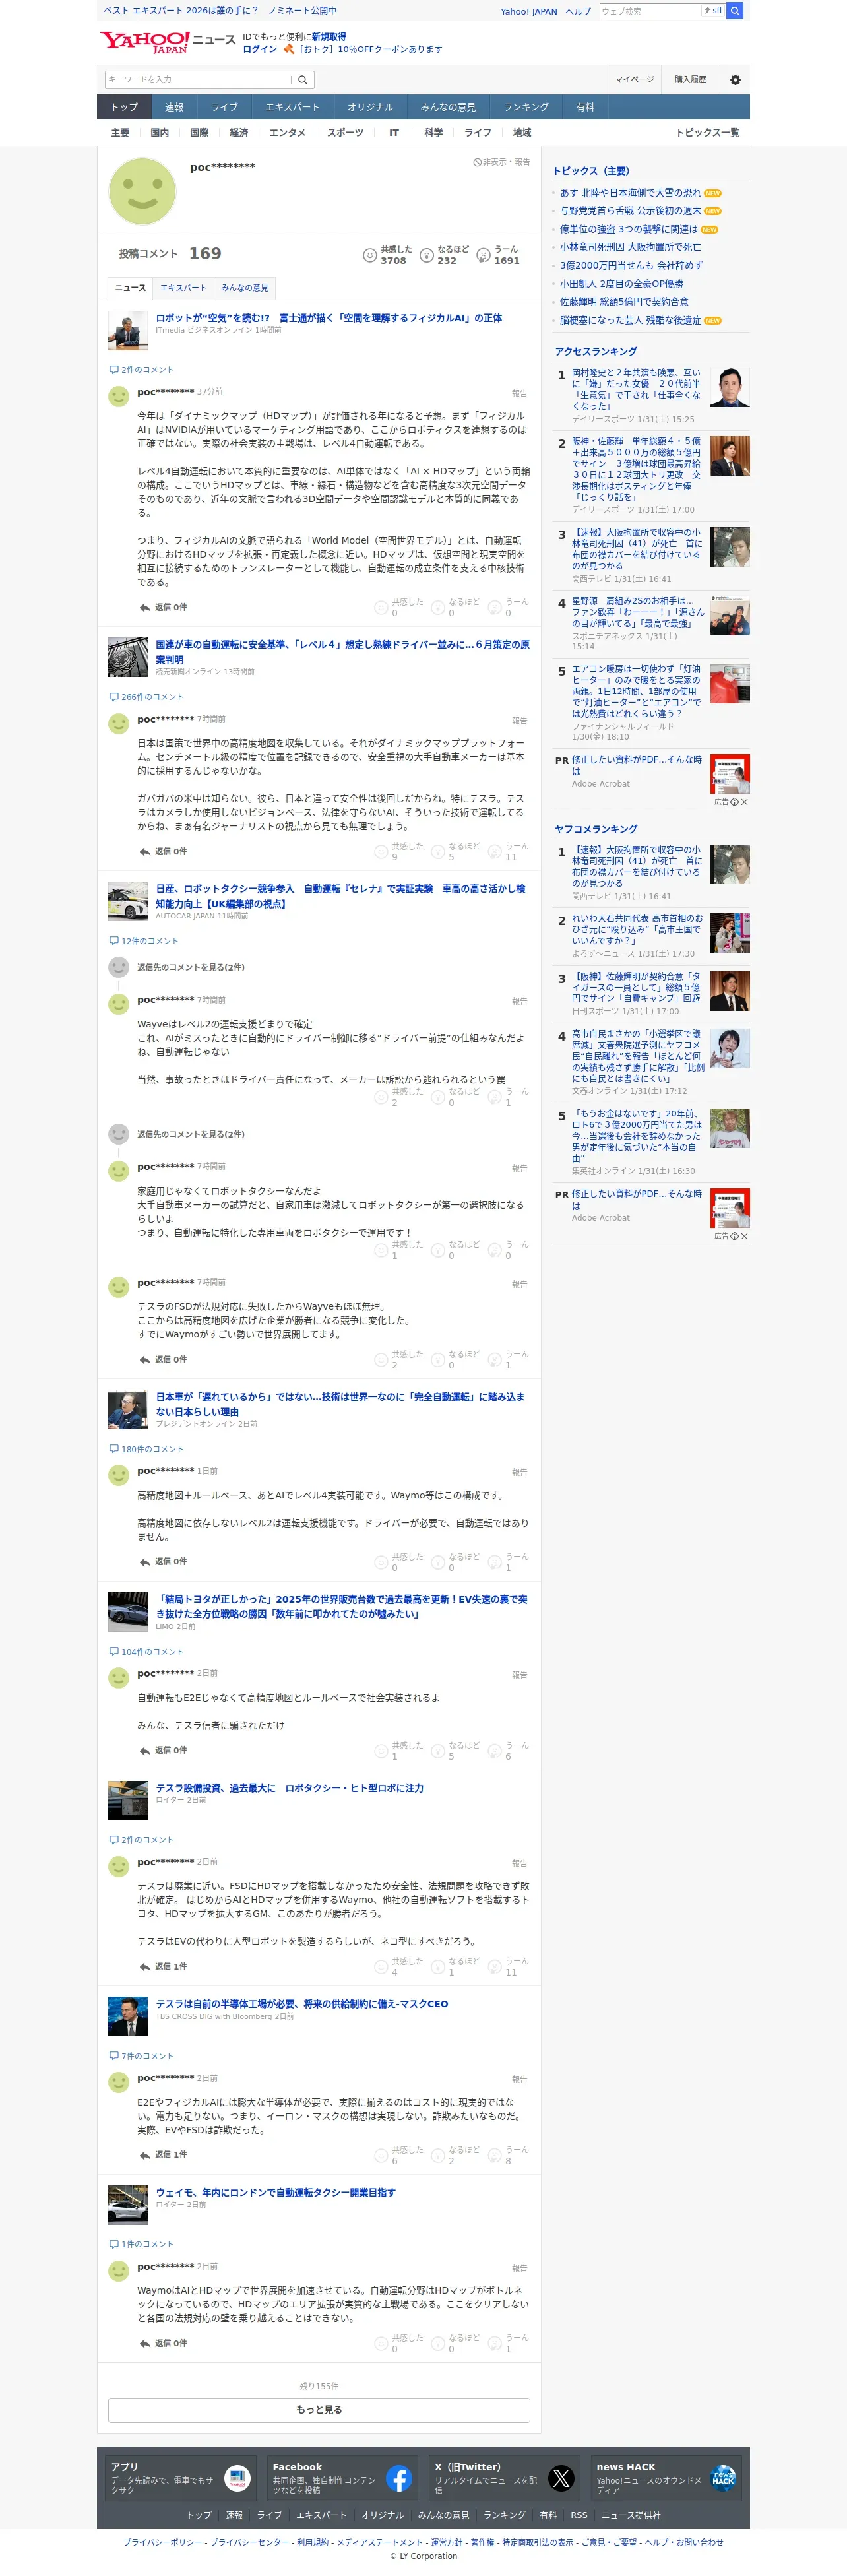
Task: Open 日本車が「遅れているから」ではない article headline
Action: click(340, 1404)
